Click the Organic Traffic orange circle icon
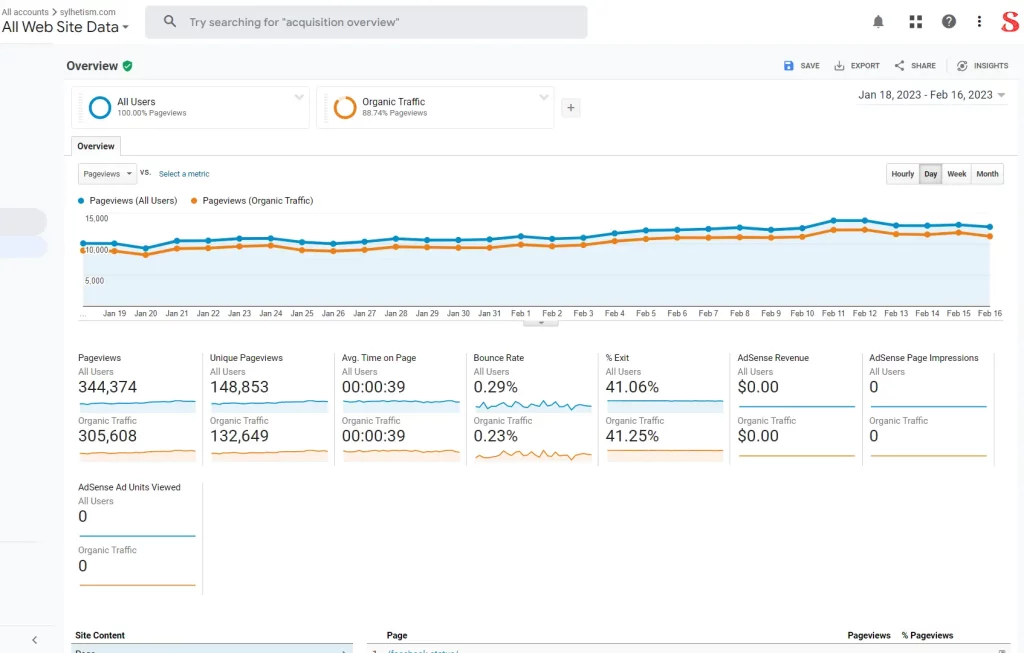Viewport: 1024px width, 653px height. 345,107
